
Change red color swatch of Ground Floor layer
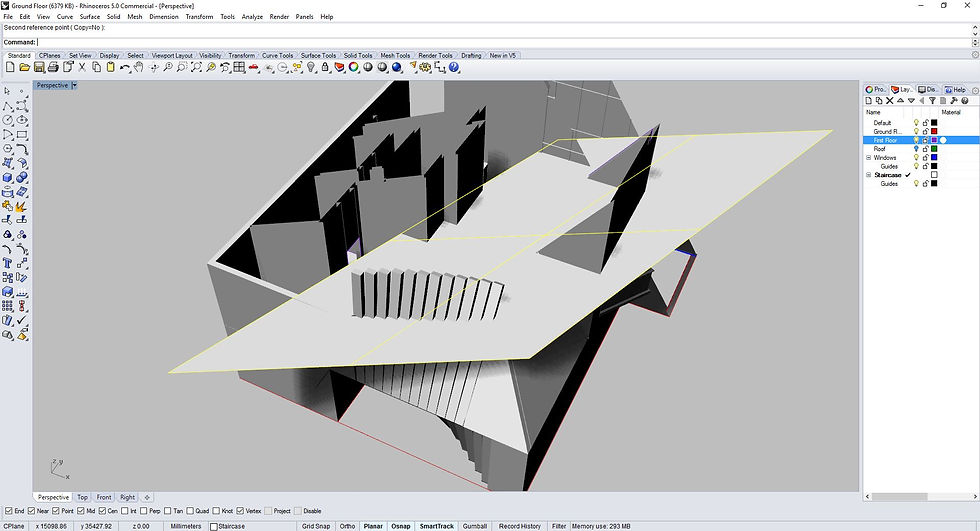click(934, 131)
